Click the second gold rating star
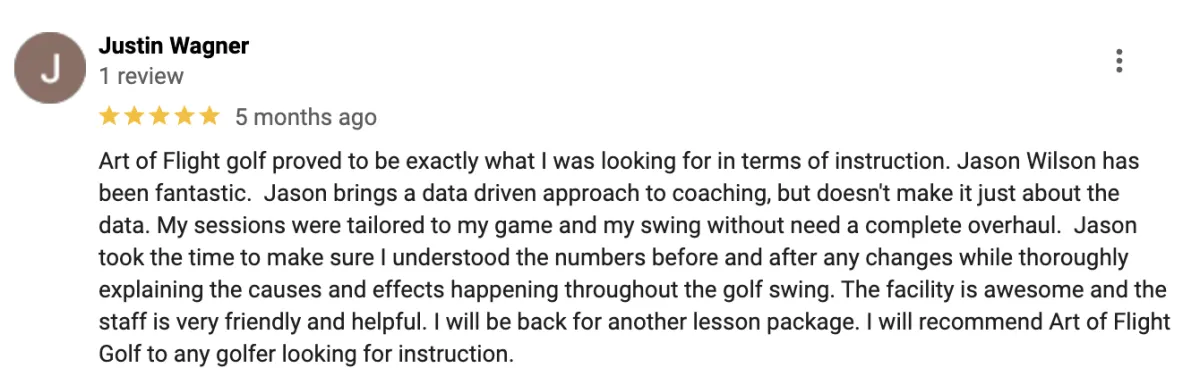This screenshot has height=368, width=1200. pyautogui.click(x=134, y=117)
